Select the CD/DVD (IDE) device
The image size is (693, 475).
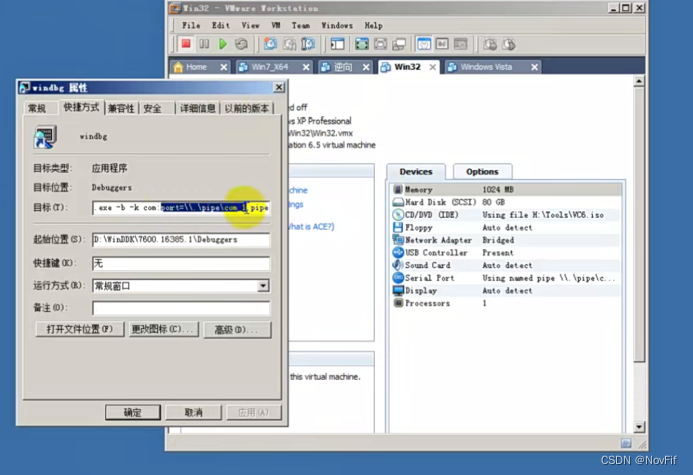click(x=506, y=215)
